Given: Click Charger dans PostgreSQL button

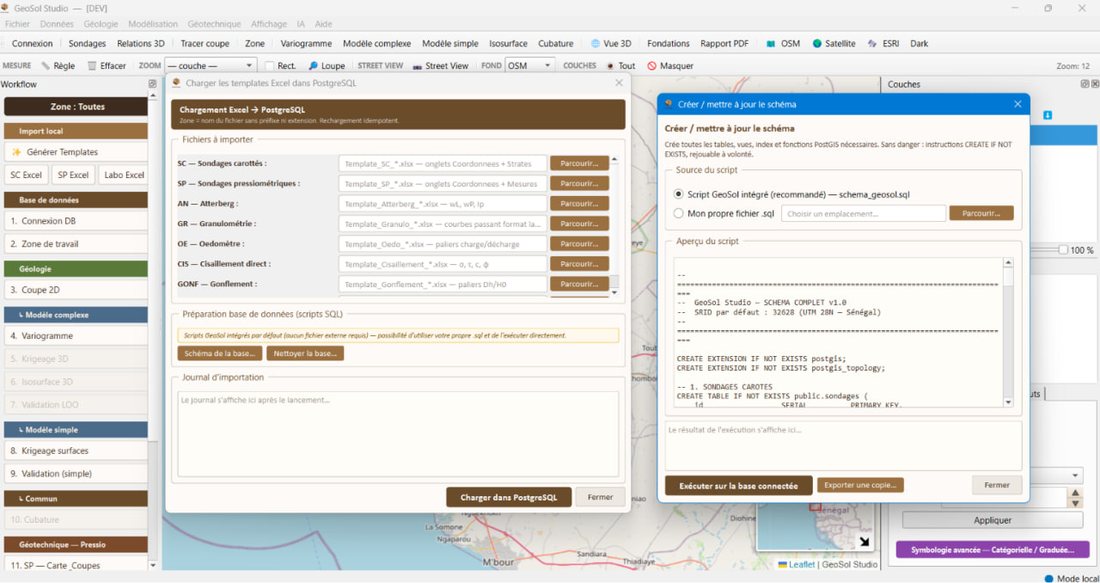Looking at the screenshot, I should click(509, 497).
